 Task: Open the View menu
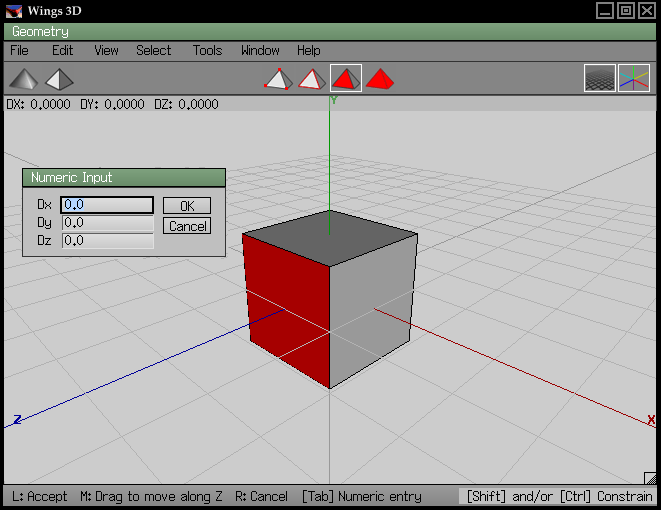click(106, 51)
